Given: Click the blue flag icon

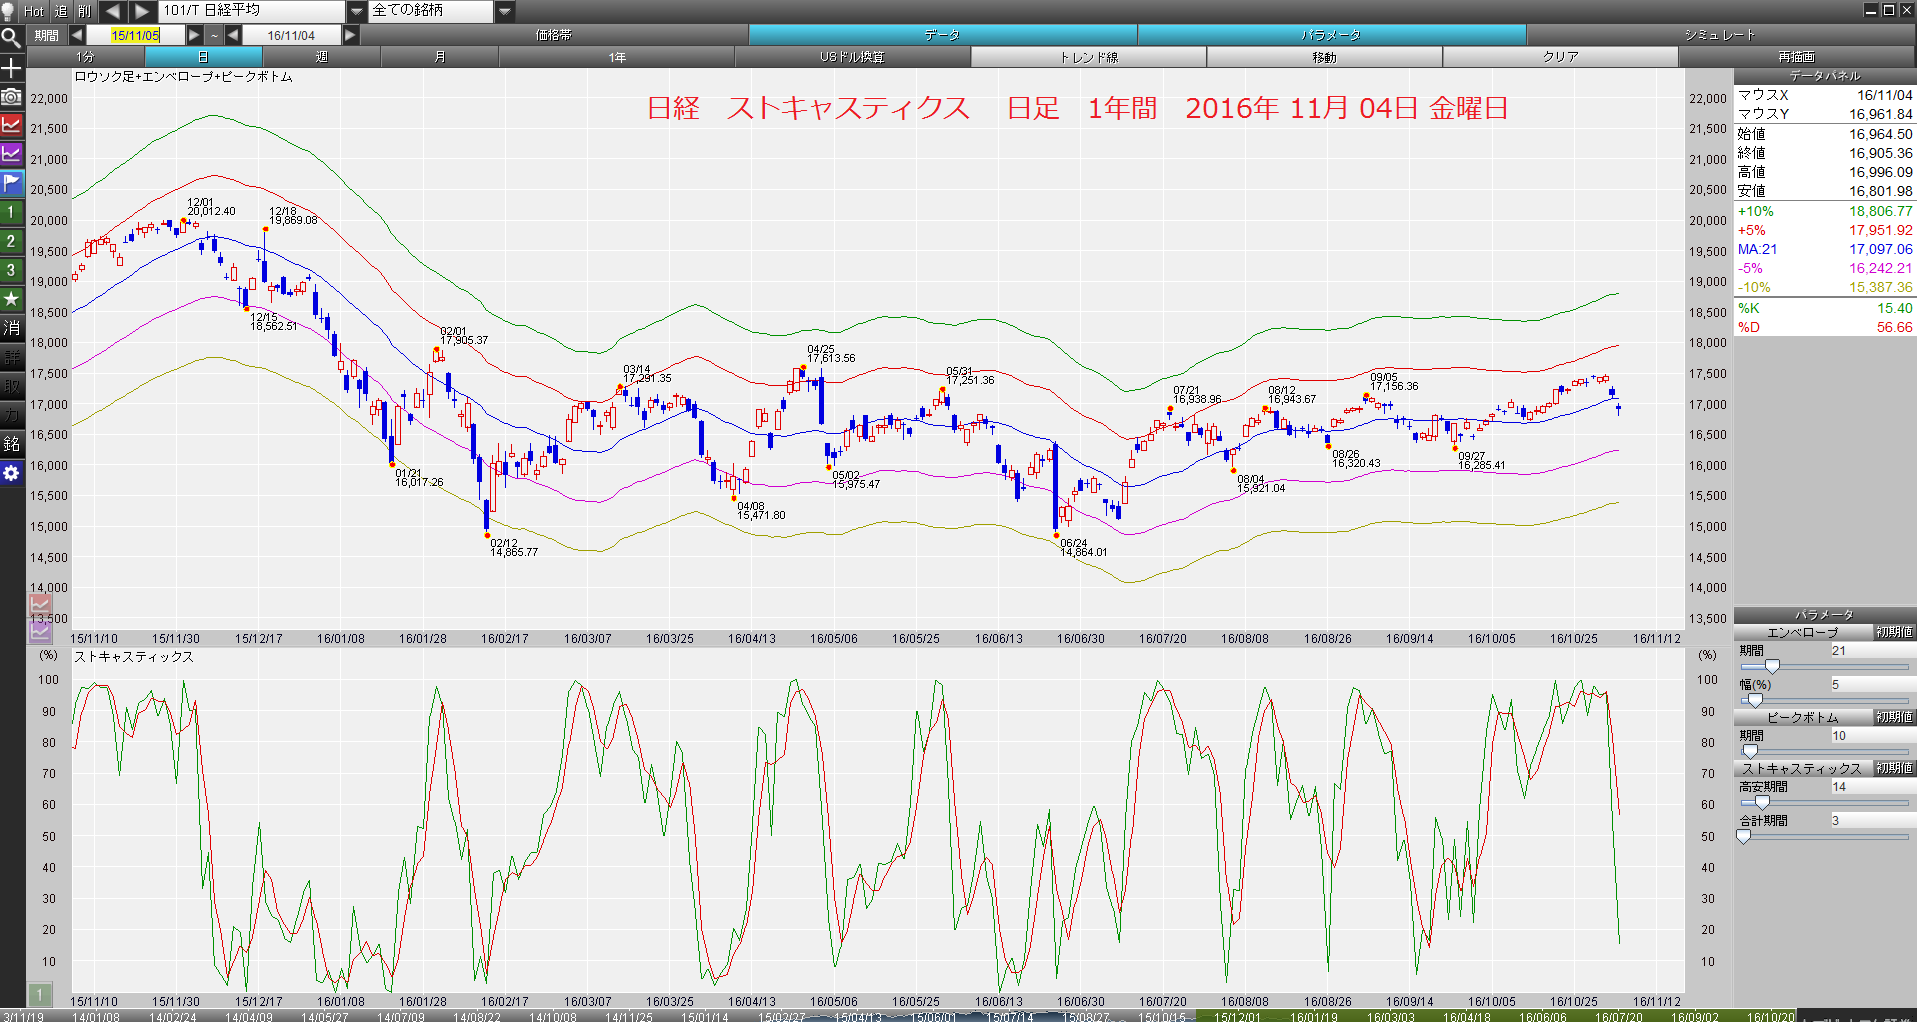Looking at the screenshot, I should 11,183.
